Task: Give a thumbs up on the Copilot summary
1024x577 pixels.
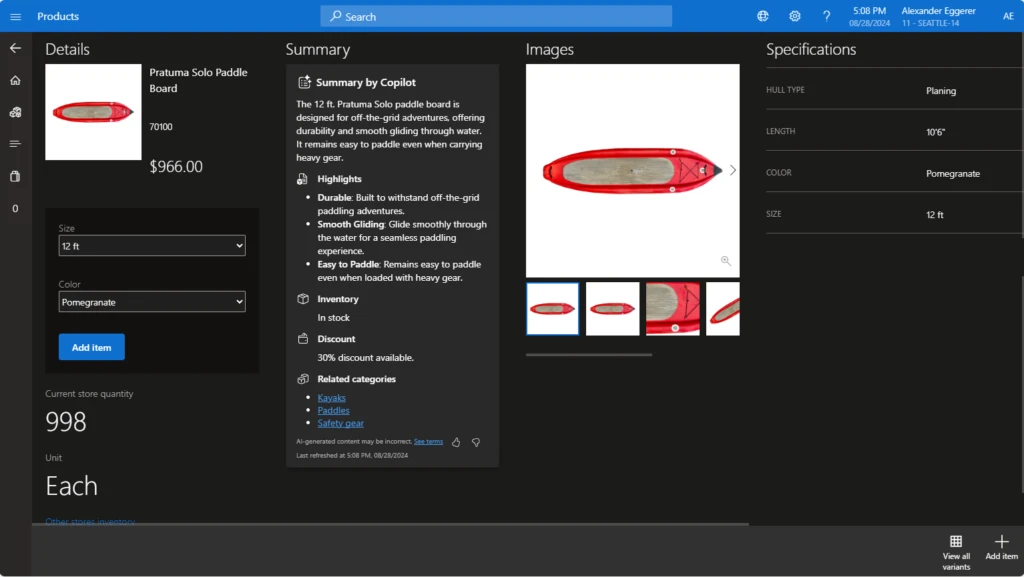Action: pos(455,442)
